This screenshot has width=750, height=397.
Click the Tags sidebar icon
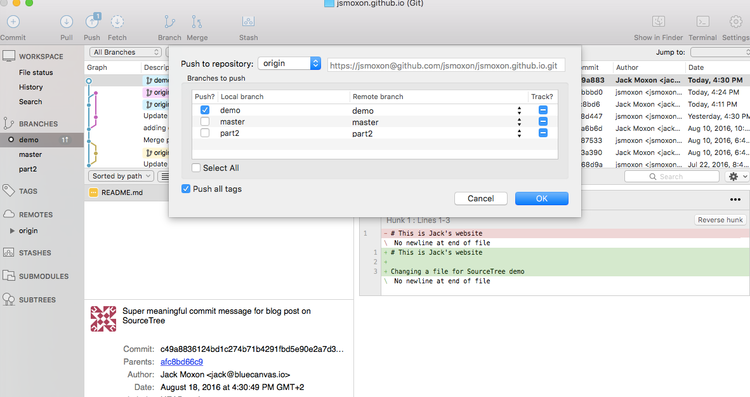coord(9,191)
